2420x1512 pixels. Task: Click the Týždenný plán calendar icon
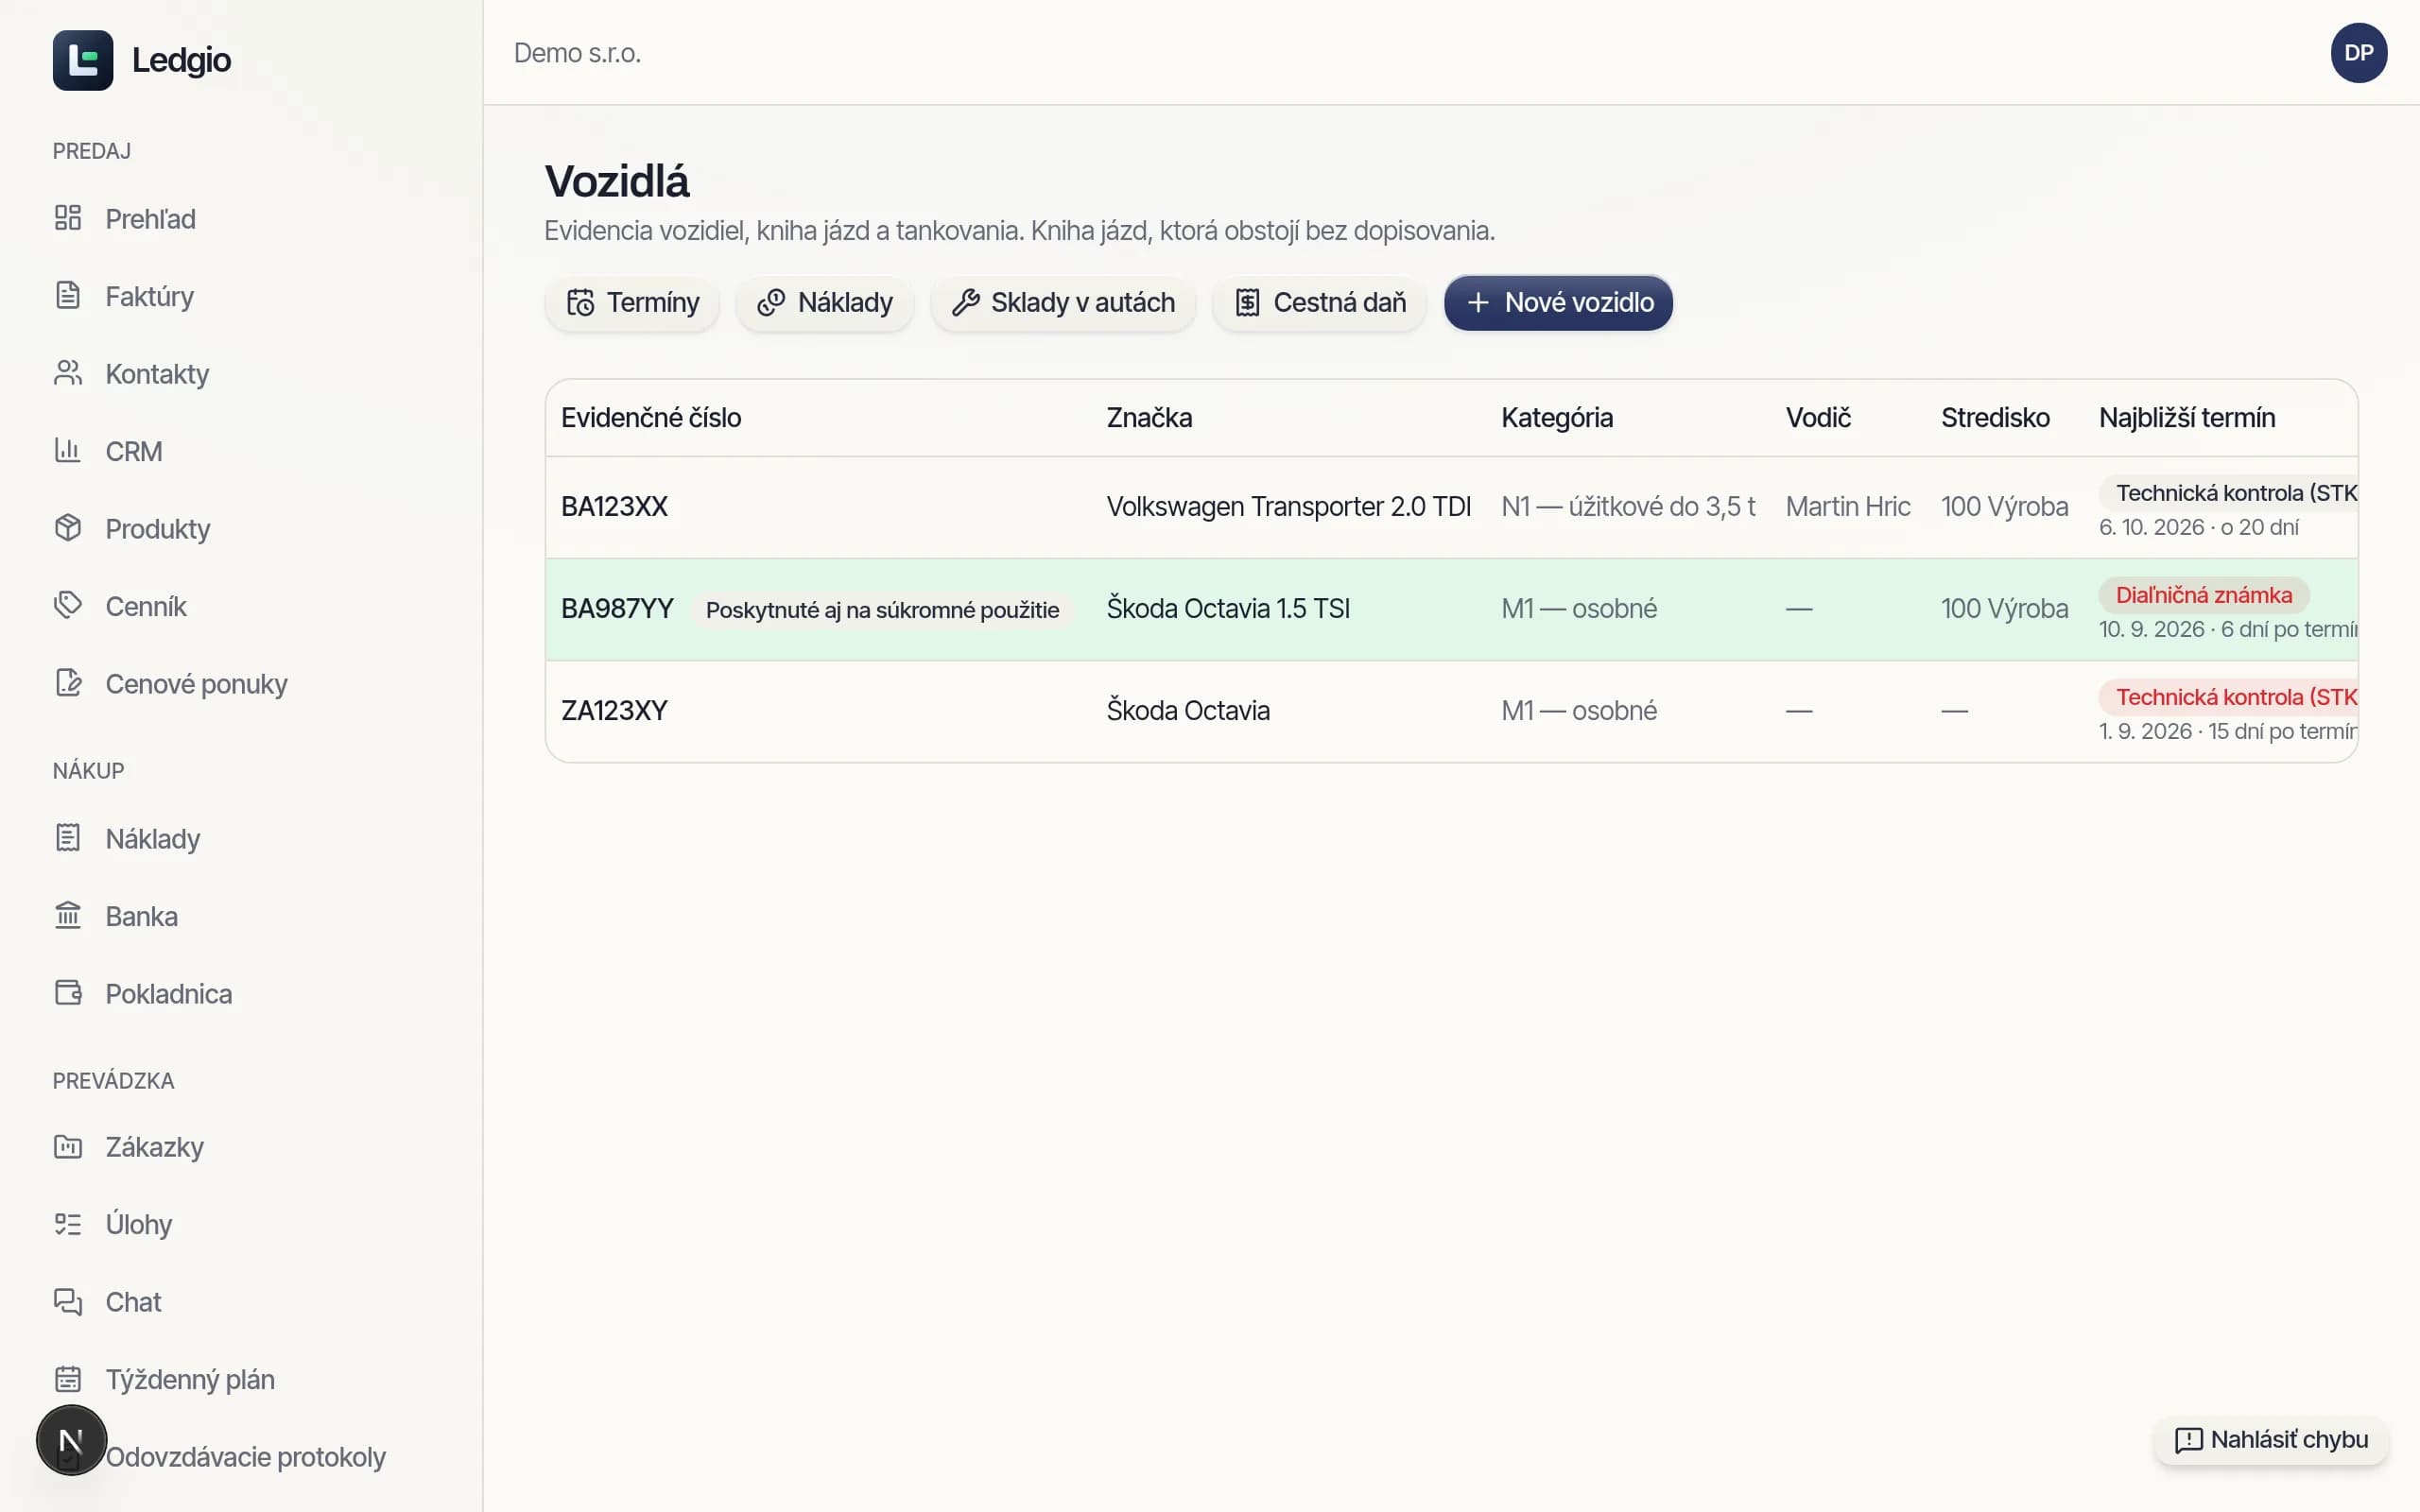pos(68,1379)
